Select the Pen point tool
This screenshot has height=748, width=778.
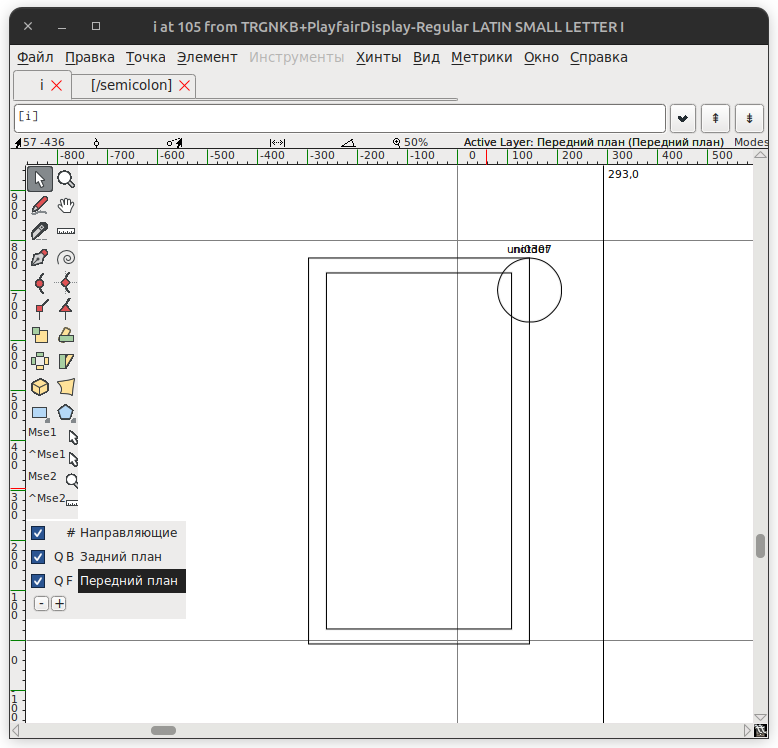[x=40, y=257]
